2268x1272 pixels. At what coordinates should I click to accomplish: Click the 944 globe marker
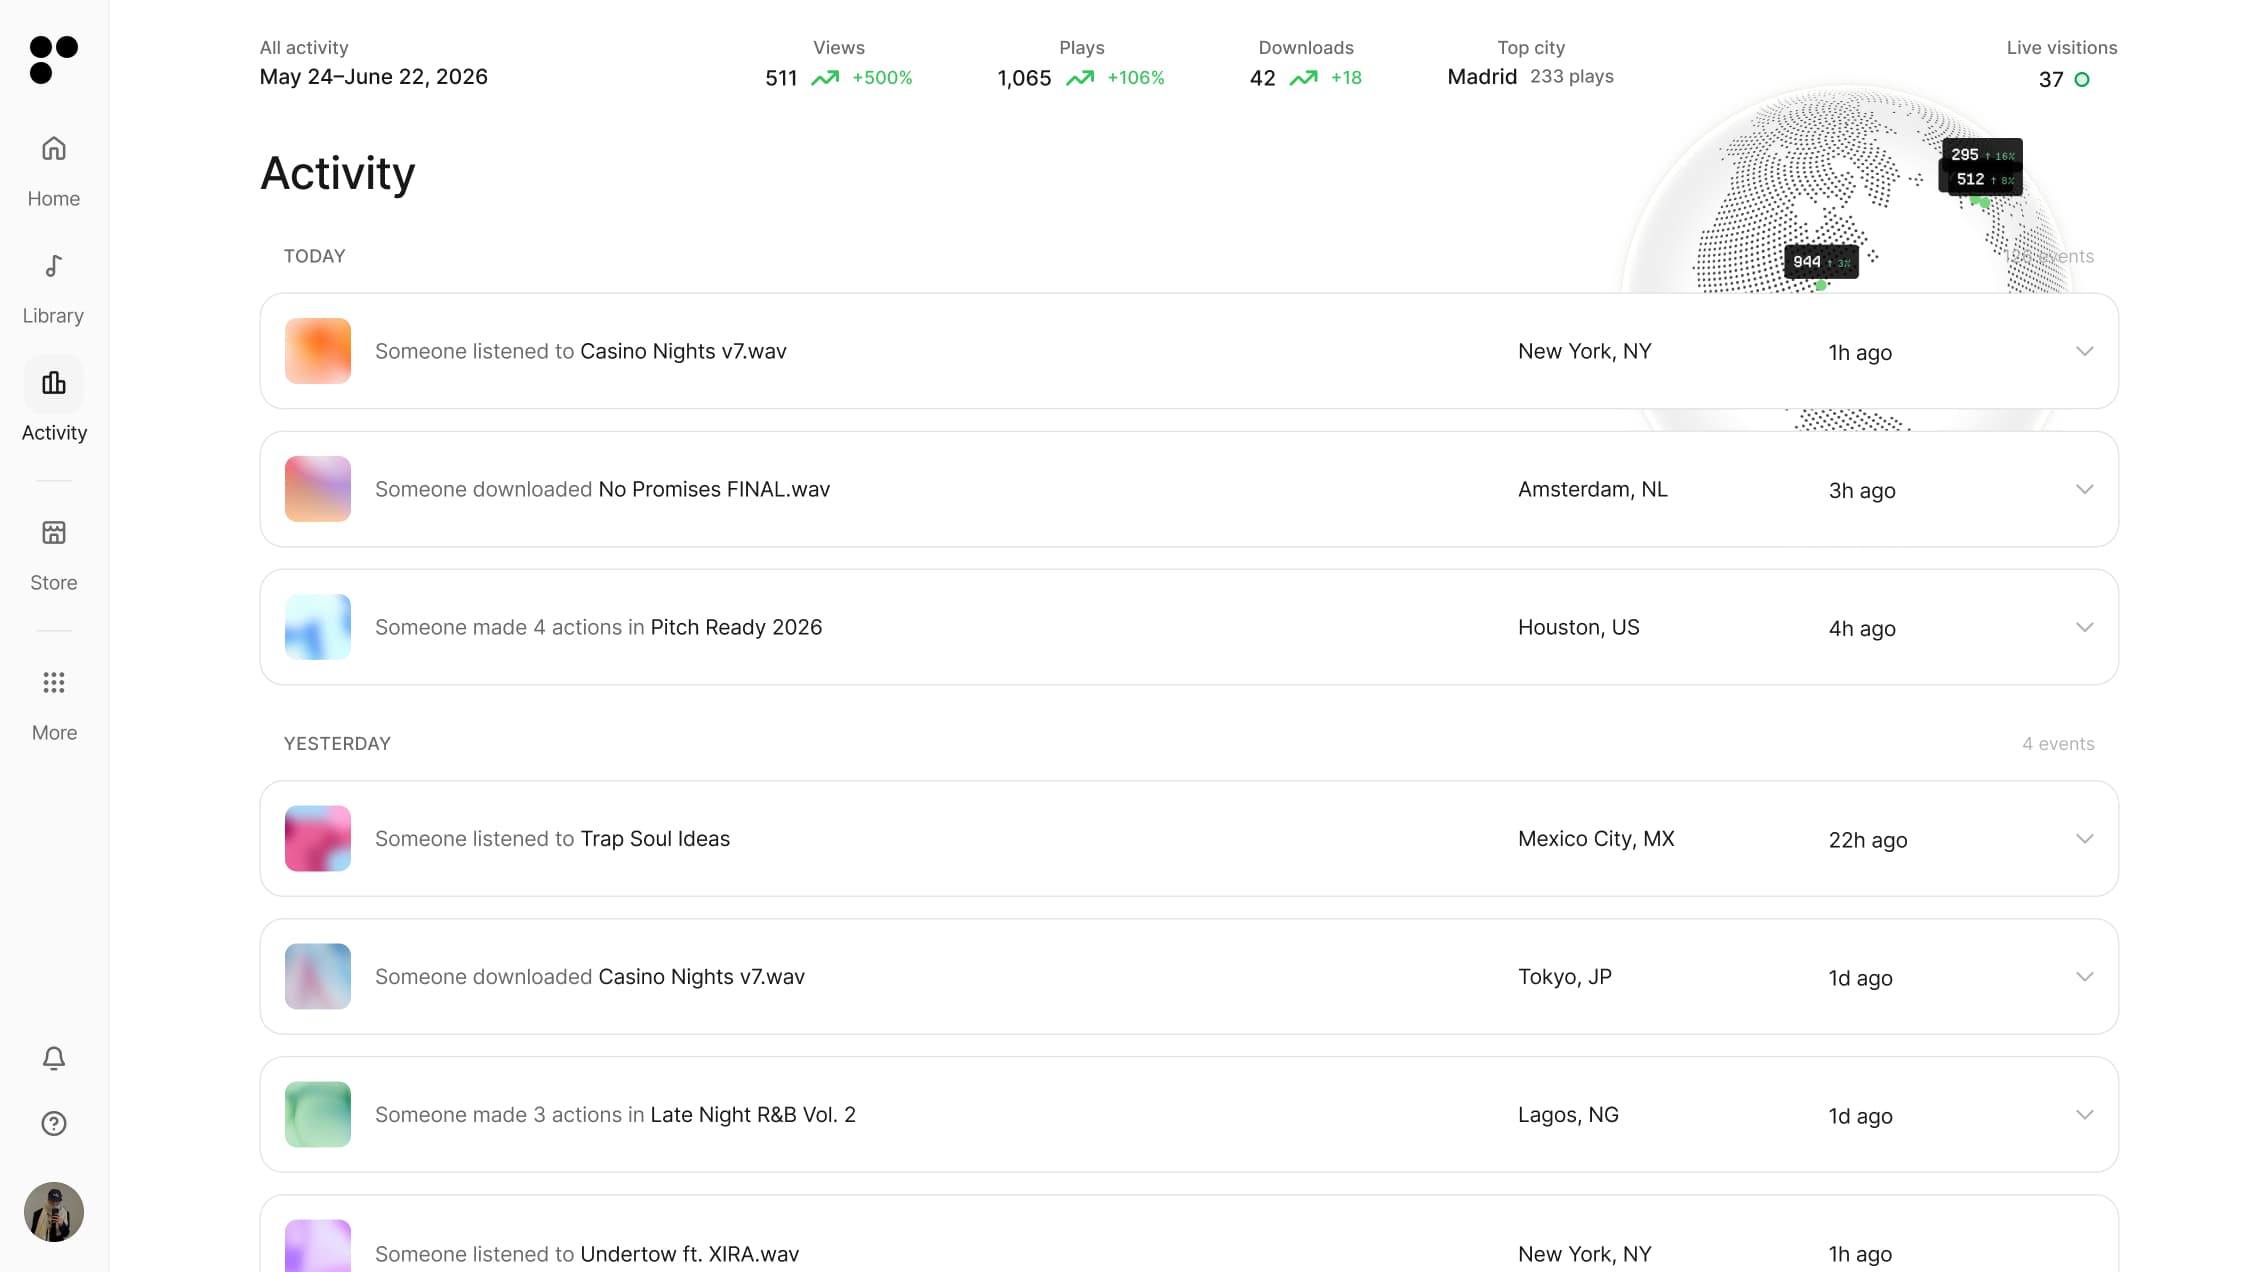(x=1821, y=262)
